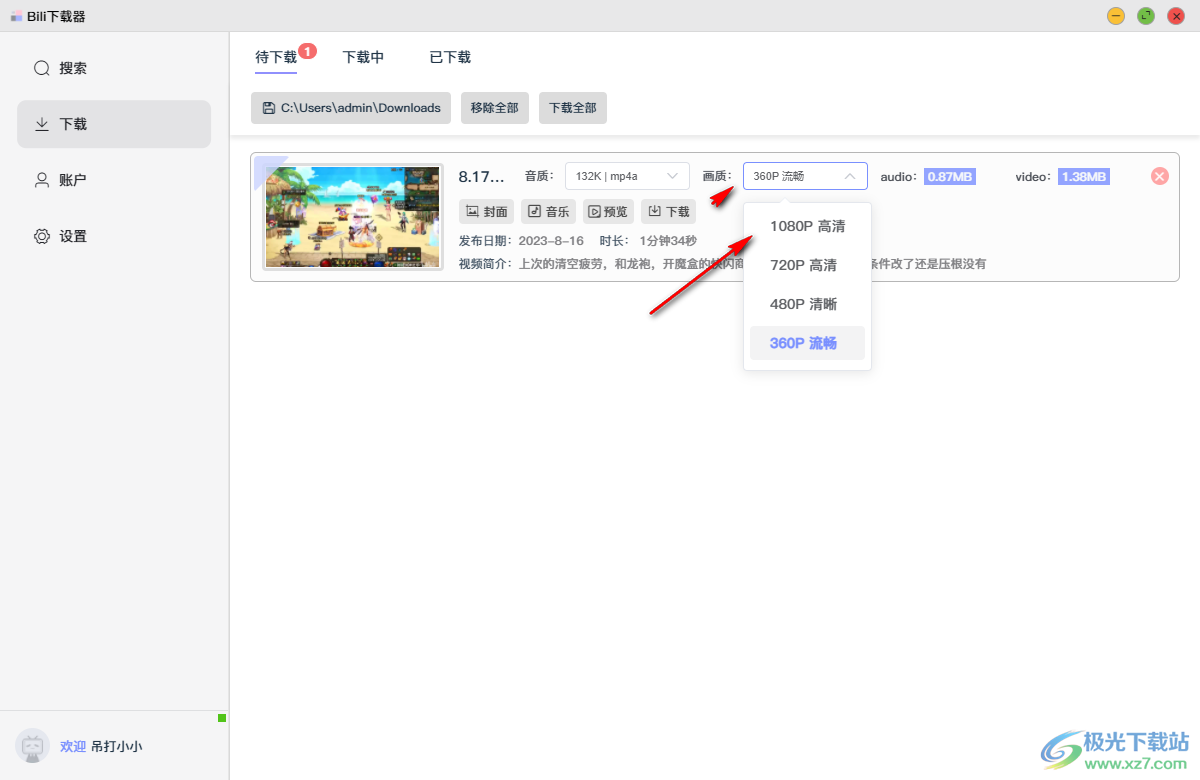Click the 封面 cover button
The width and height of the screenshot is (1200, 780).
(487, 211)
